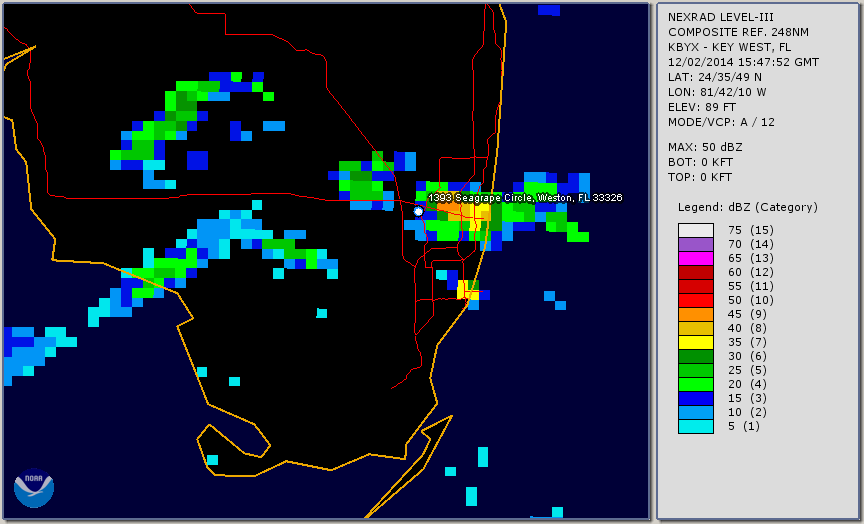The width and height of the screenshot is (864, 524).
Task: Click the 75 (15) legend value
Action: coord(750,230)
